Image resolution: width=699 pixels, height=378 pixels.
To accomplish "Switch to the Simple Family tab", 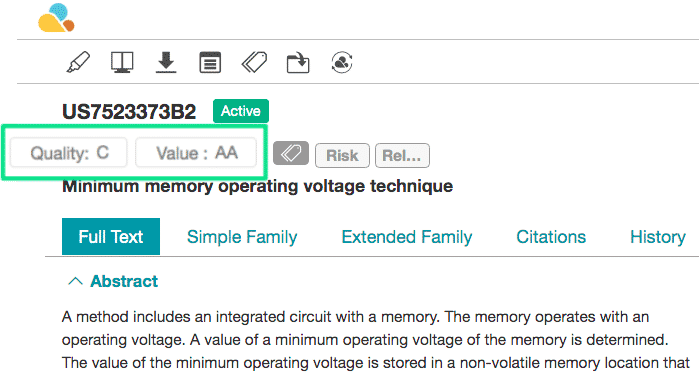I will (242, 237).
